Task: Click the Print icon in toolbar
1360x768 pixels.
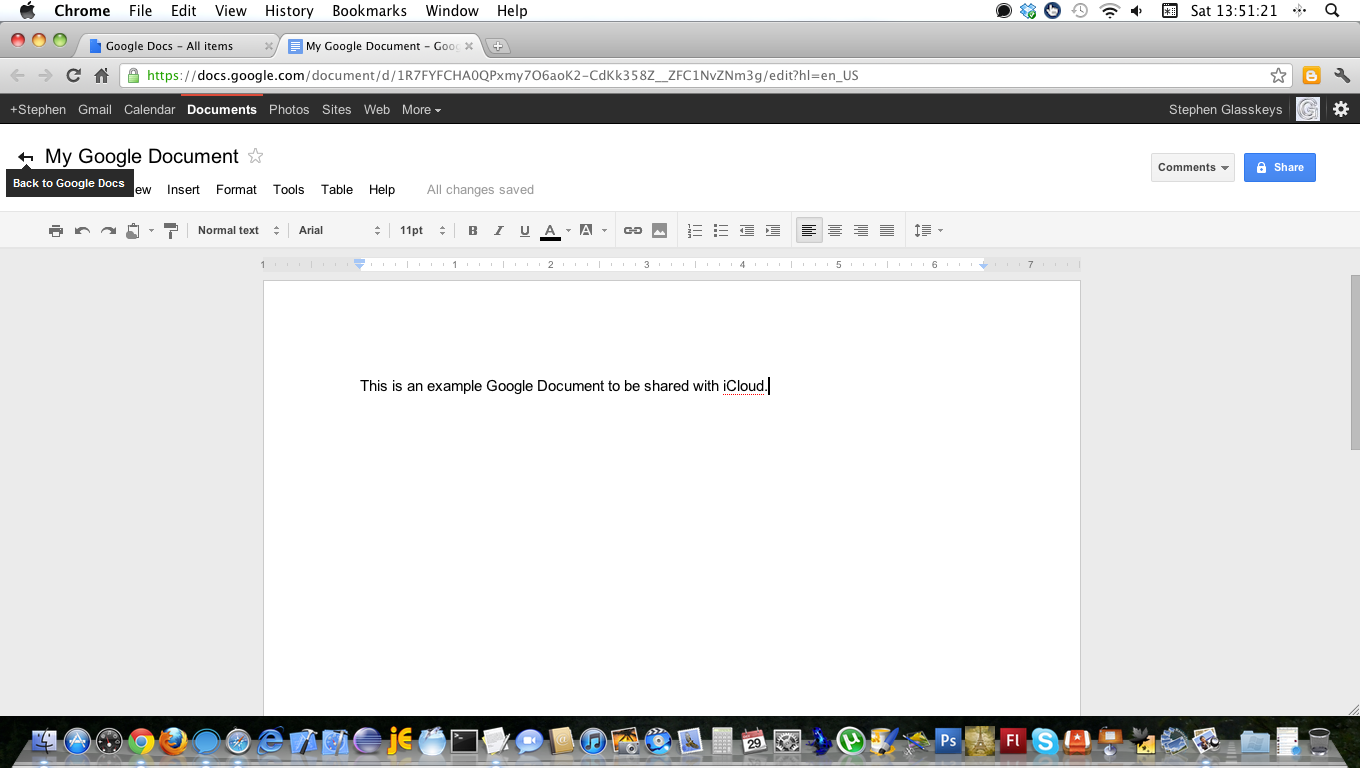Action: pos(56,231)
